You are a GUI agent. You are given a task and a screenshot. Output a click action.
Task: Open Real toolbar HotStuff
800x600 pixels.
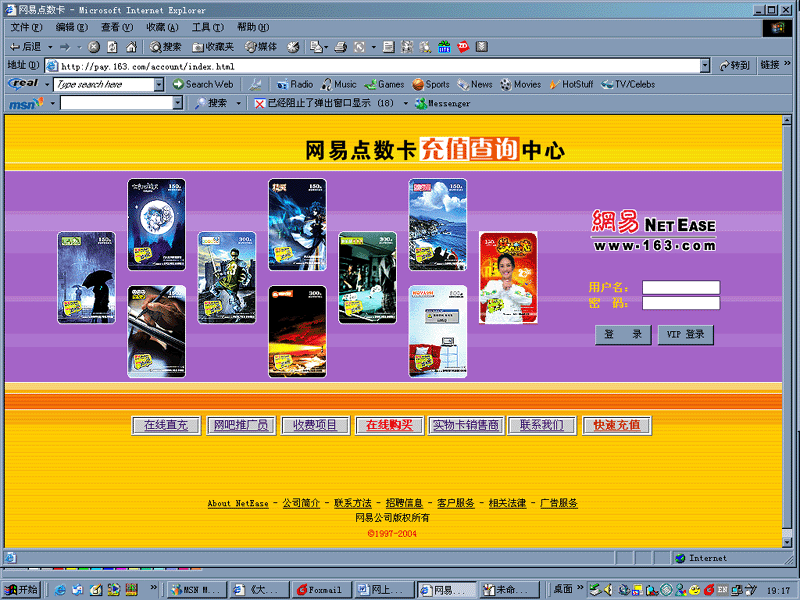571,84
